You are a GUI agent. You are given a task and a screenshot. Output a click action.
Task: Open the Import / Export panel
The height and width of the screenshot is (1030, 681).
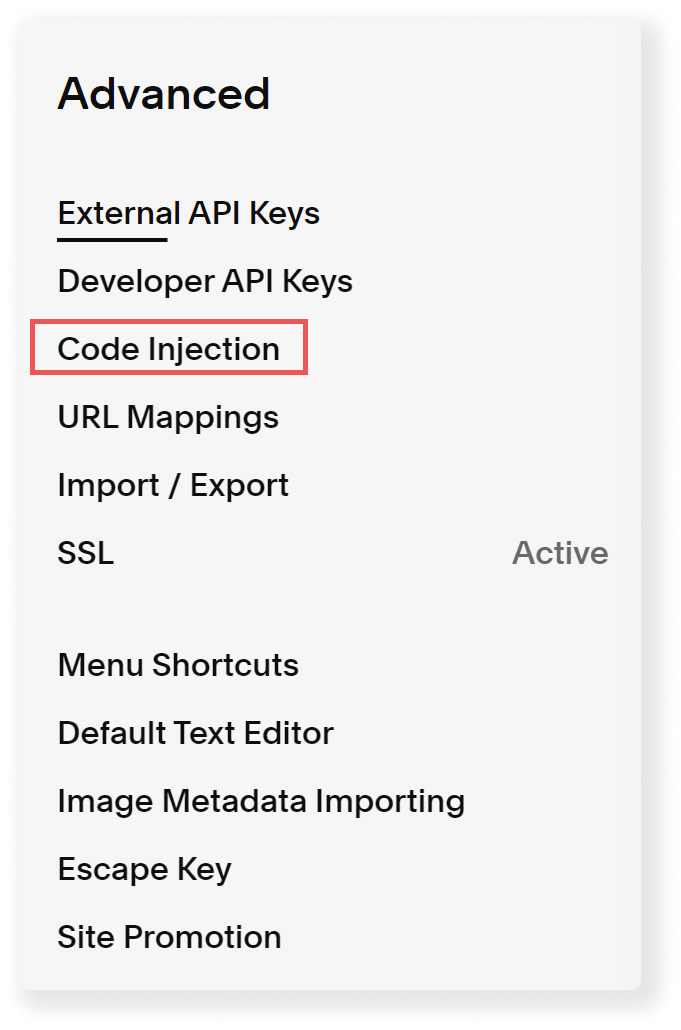point(173,485)
